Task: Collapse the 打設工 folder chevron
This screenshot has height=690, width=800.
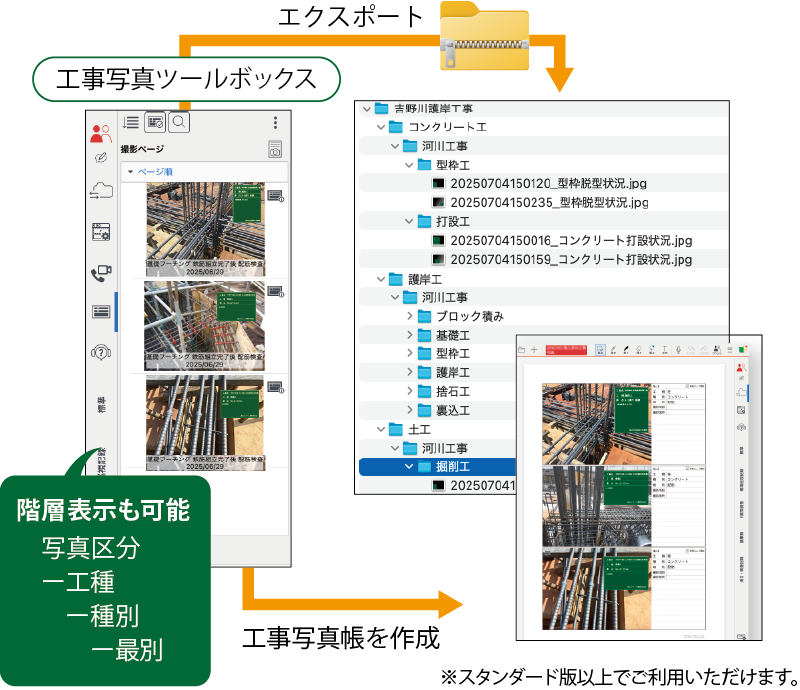Action: [x=409, y=221]
